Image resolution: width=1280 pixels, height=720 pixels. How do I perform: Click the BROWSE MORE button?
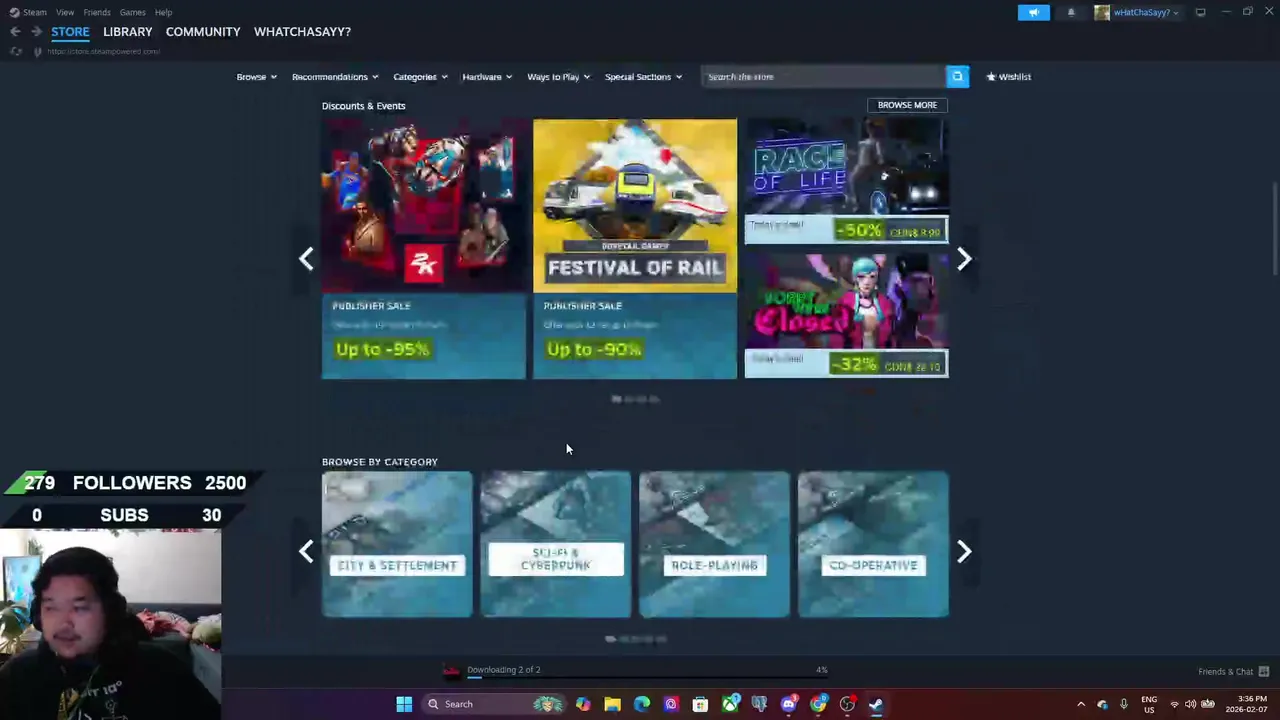[907, 105]
